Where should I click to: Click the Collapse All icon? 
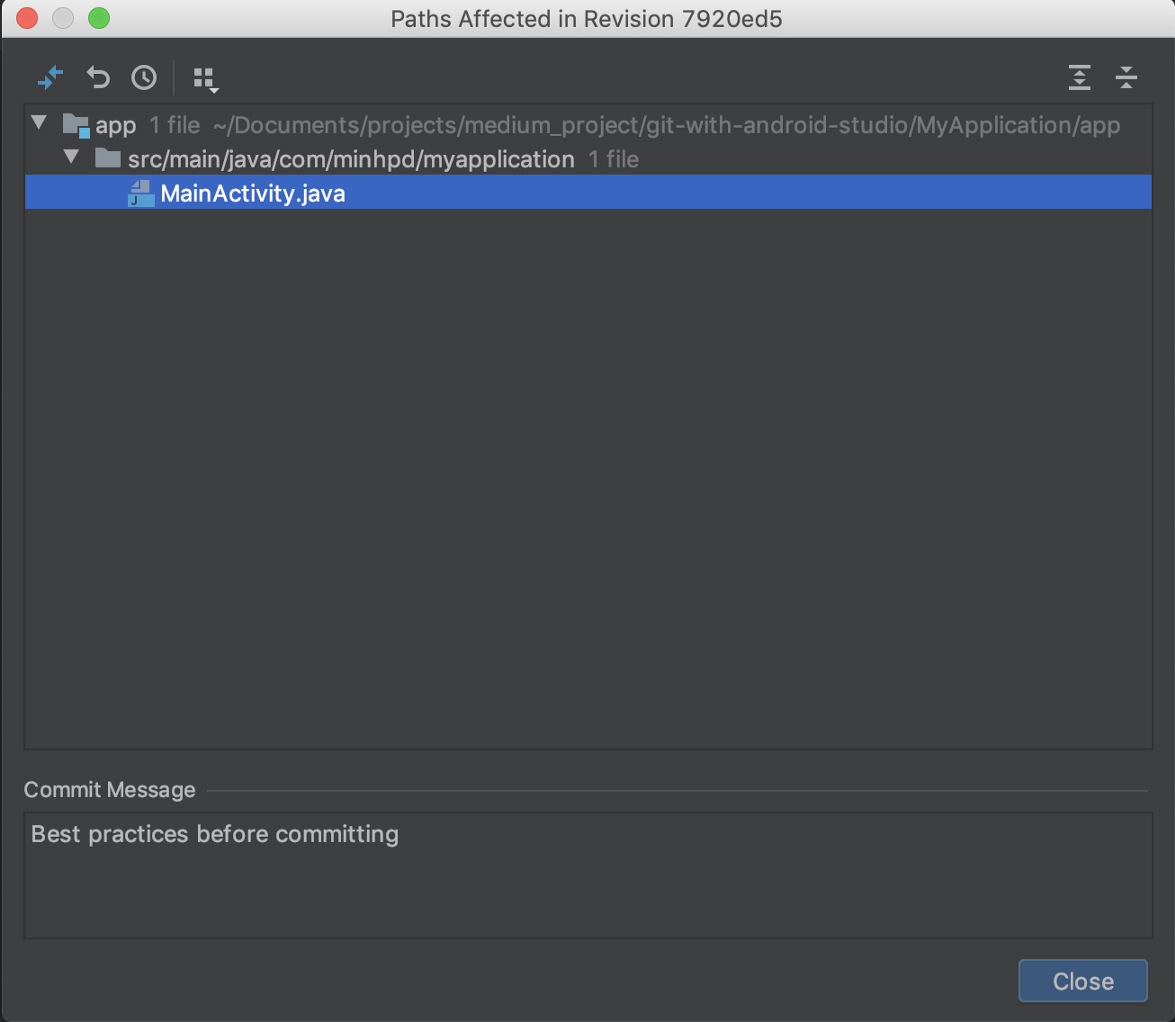[1127, 77]
